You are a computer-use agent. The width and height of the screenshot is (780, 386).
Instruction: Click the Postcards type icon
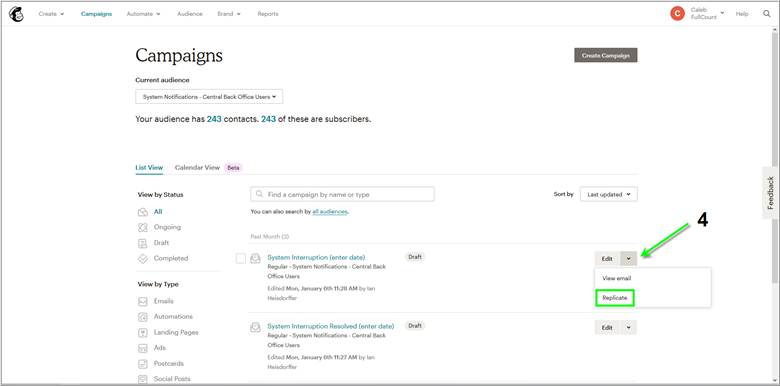pyautogui.click(x=143, y=364)
